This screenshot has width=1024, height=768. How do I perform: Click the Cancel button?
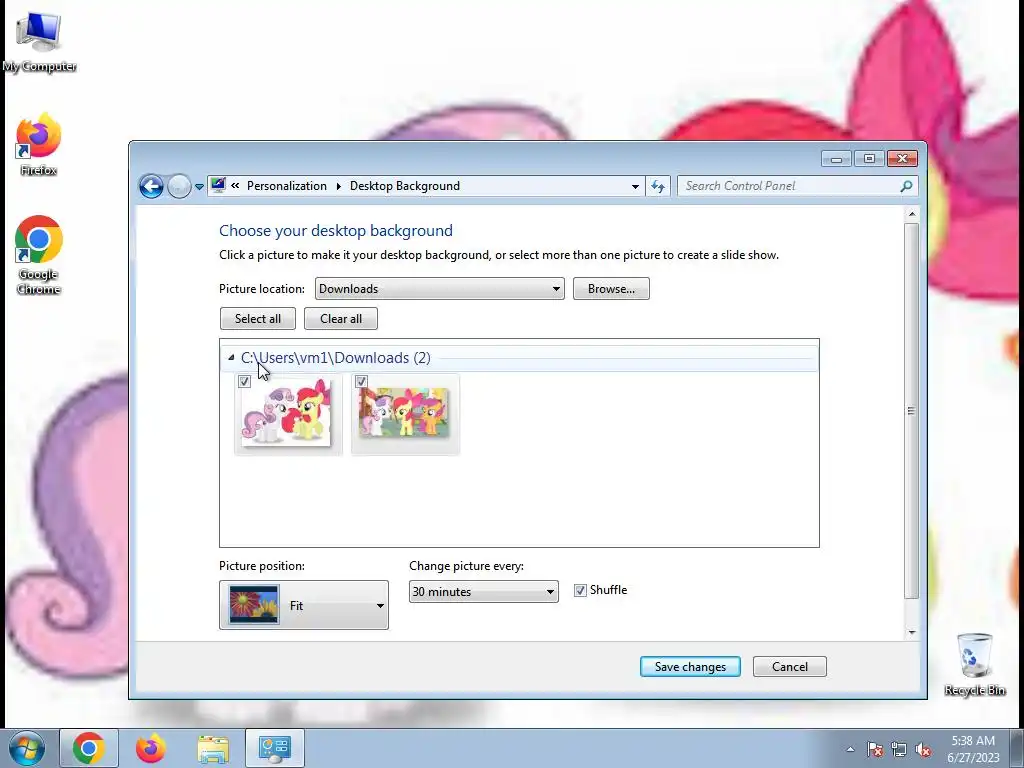click(790, 667)
